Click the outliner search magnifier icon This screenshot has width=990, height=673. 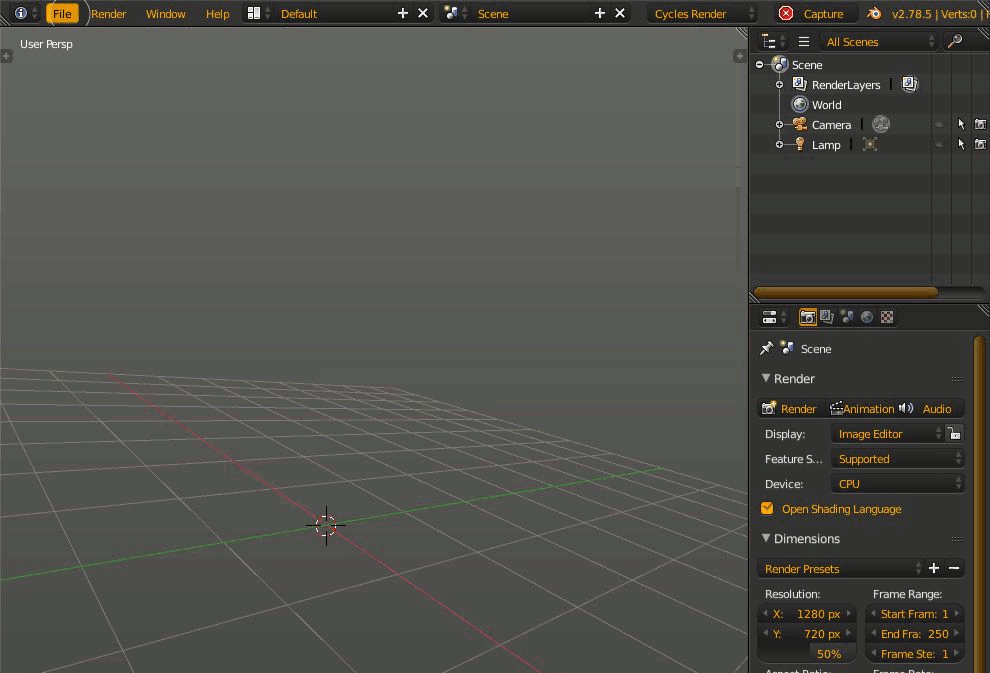tap(955, 41)
